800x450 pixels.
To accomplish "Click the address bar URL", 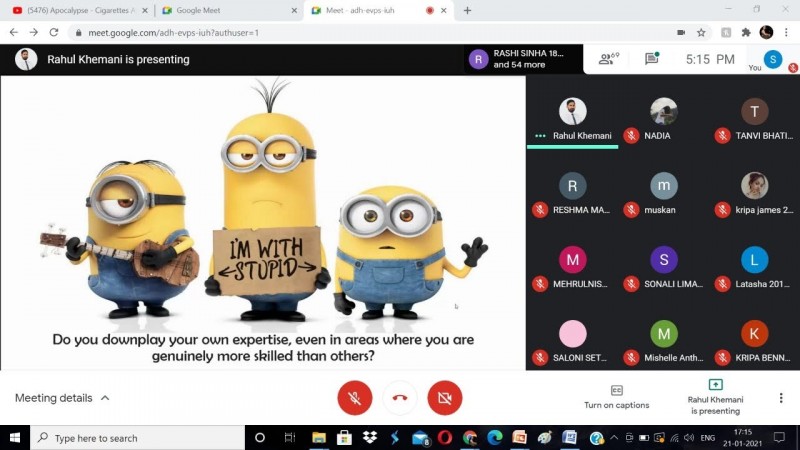I will pos(173,33).
